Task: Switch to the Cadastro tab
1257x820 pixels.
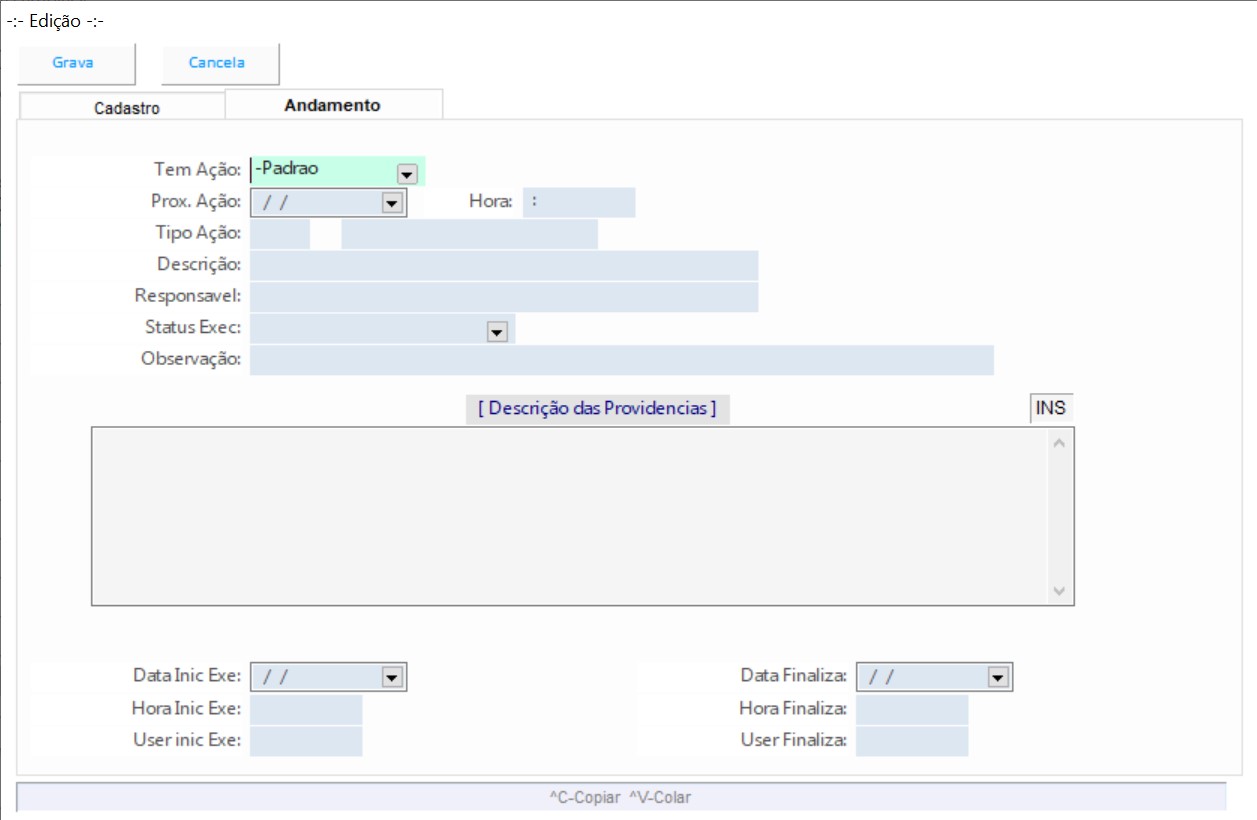Action: click(x=126, y=108)
